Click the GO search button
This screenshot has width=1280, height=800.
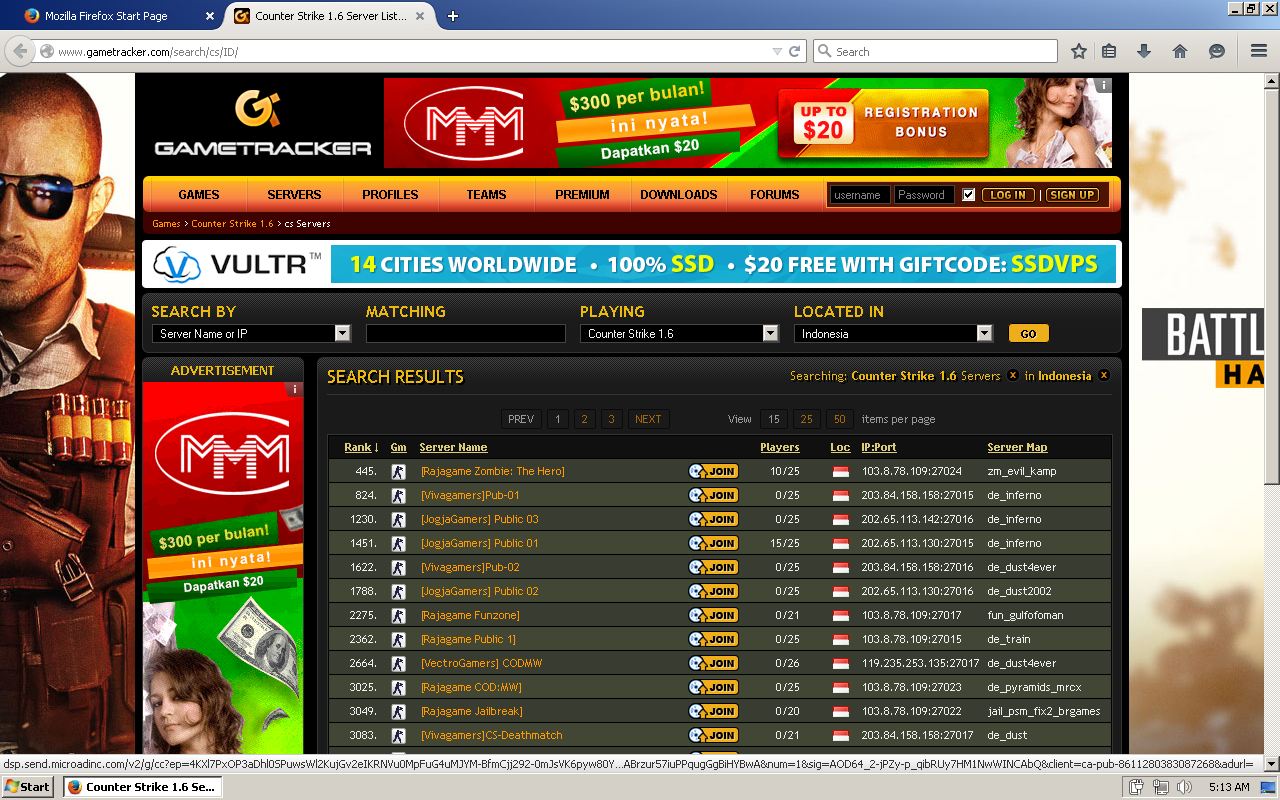click(1029, 333)
